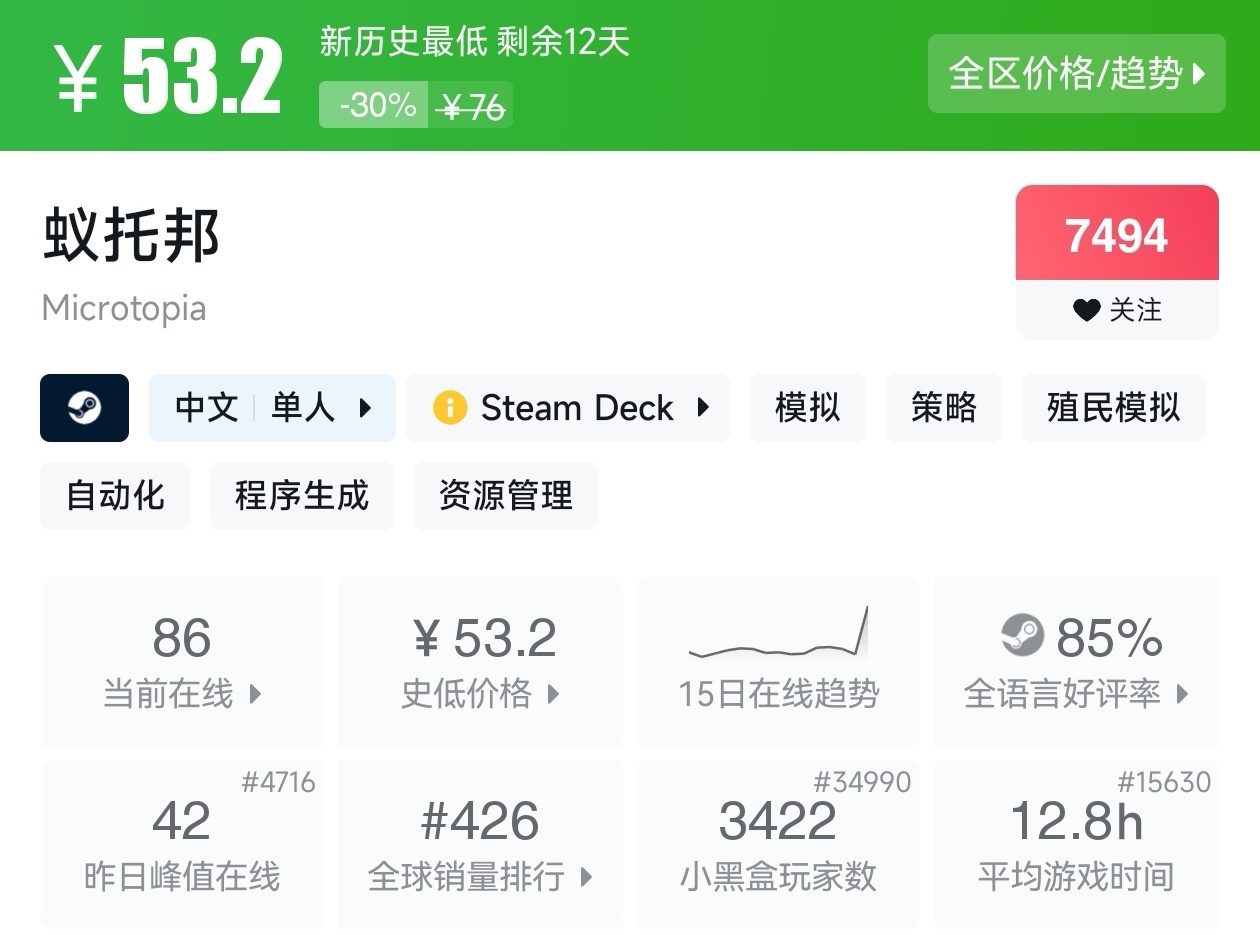The width and height of the screenshot is (1260, 935).
Task: Click the Steam icon beside the 85% rating
Action: point(1022,635)
